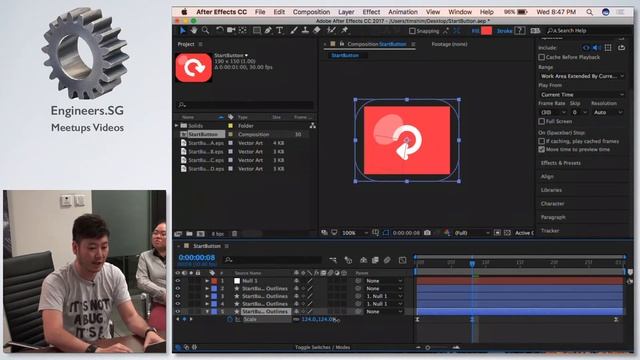
Task: Check If caching, play cached frames
Action: (542, 141)
